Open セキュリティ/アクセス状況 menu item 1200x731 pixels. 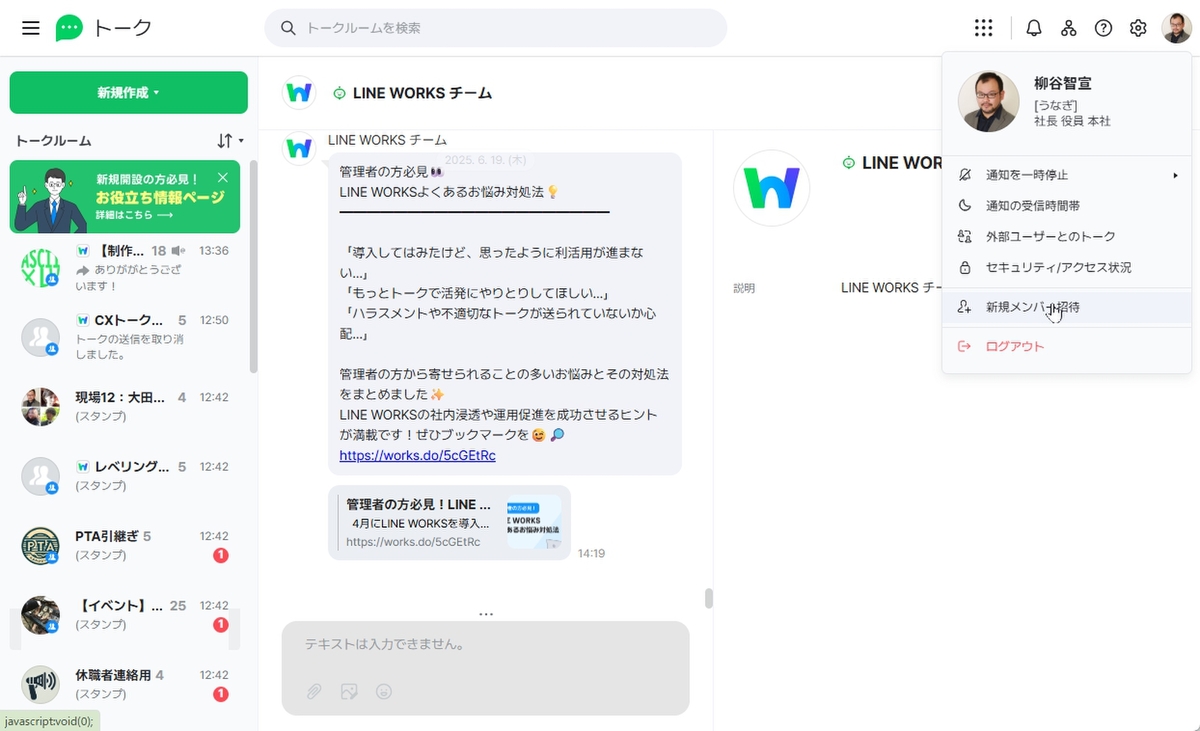[x=1066, y=268]
